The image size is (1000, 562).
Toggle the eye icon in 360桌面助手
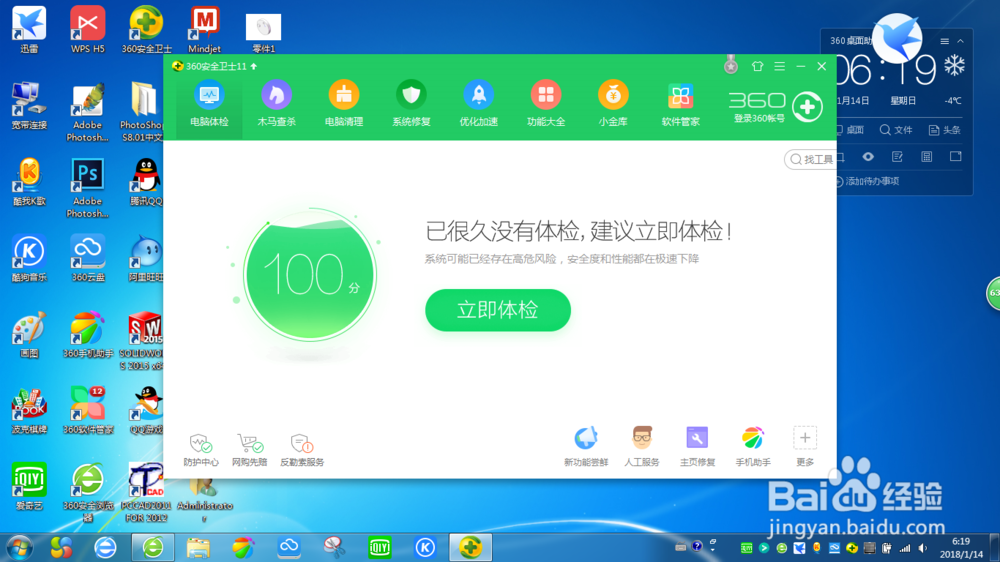868,157
